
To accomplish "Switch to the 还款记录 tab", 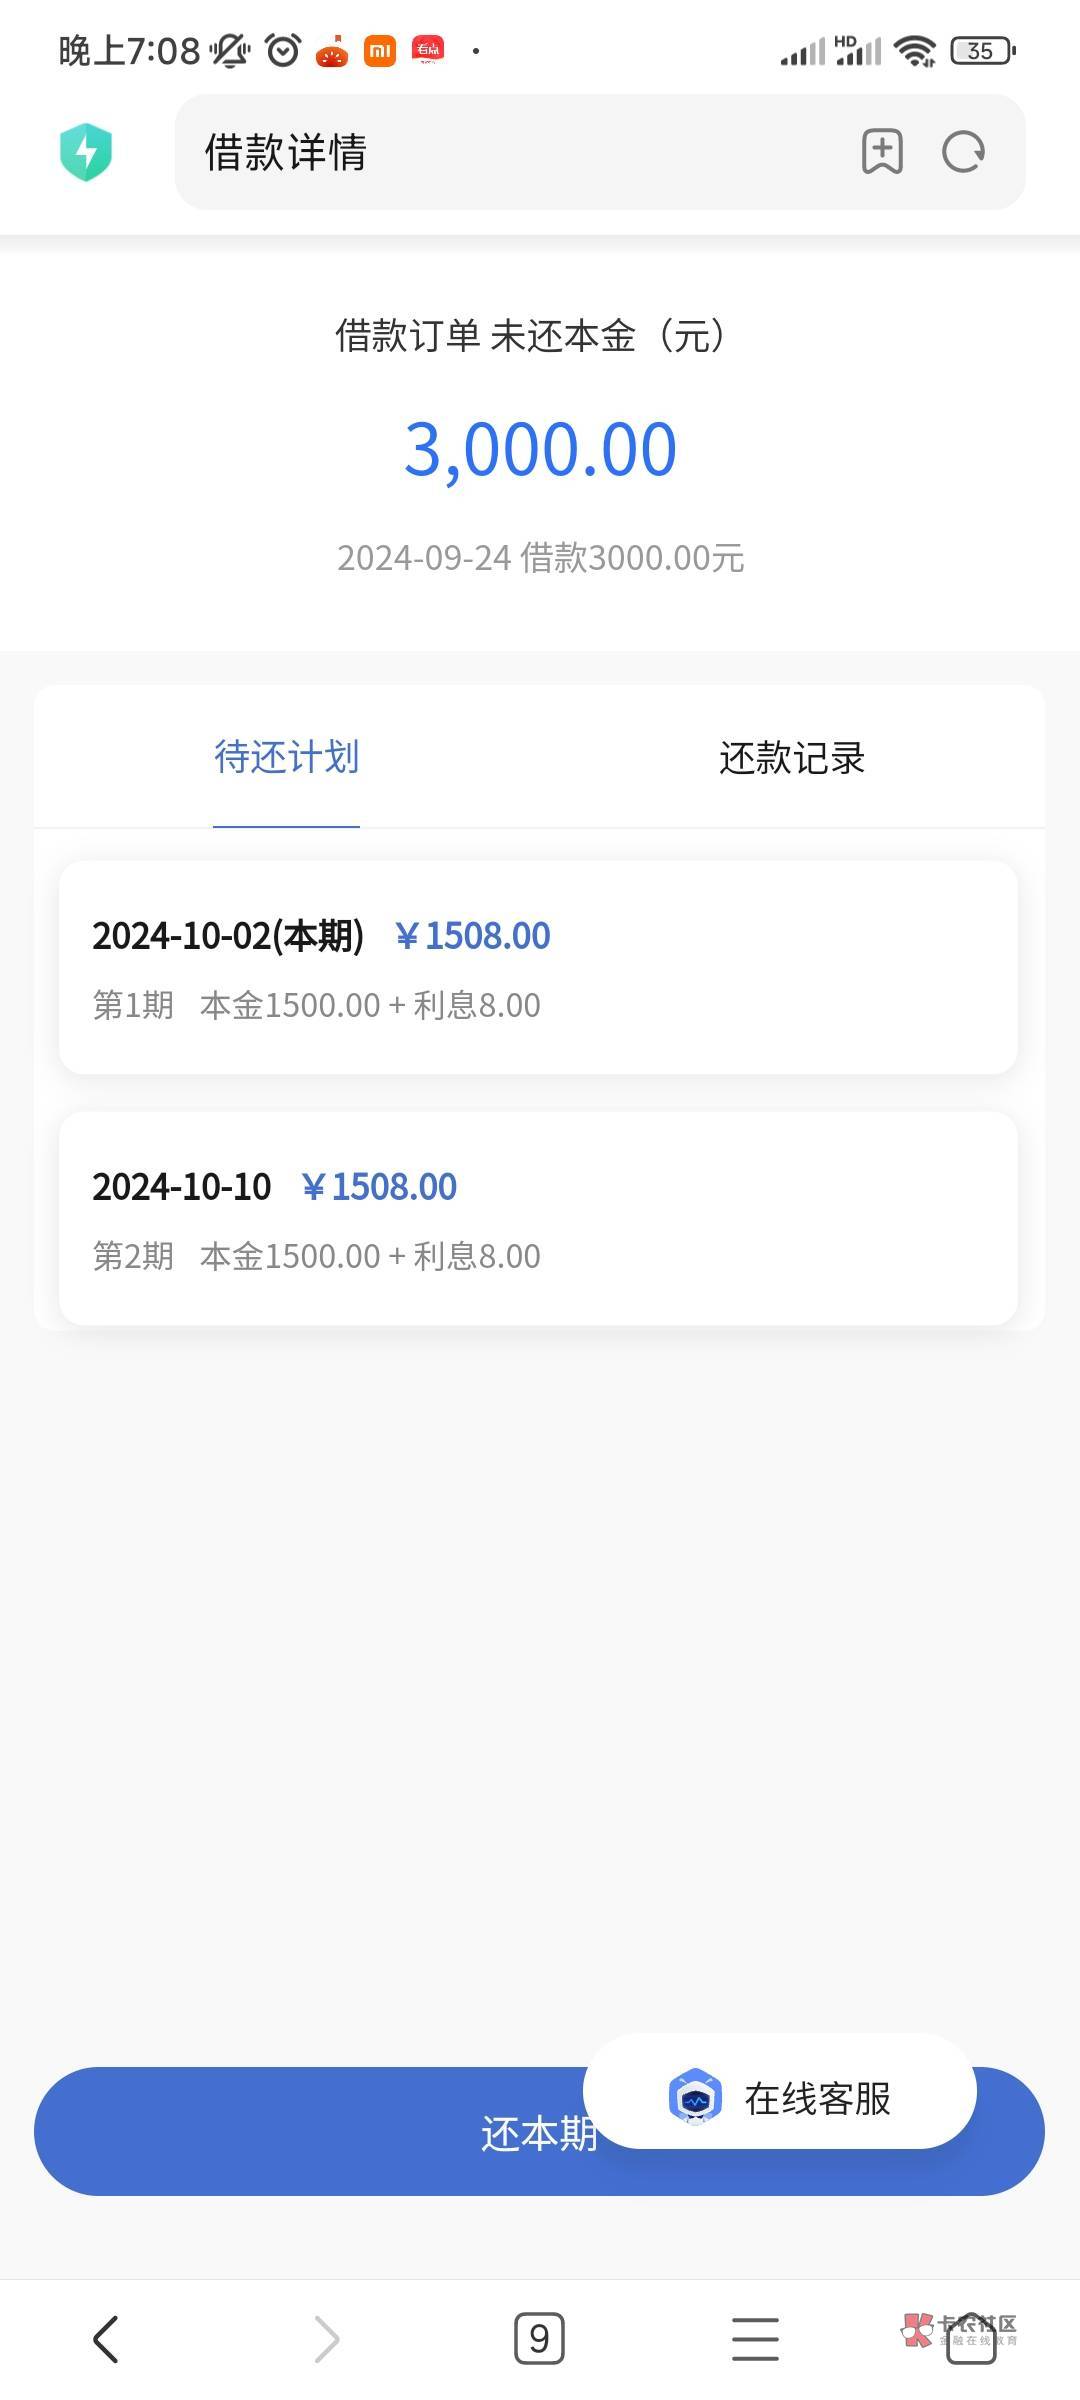I will tap(791, 757).
